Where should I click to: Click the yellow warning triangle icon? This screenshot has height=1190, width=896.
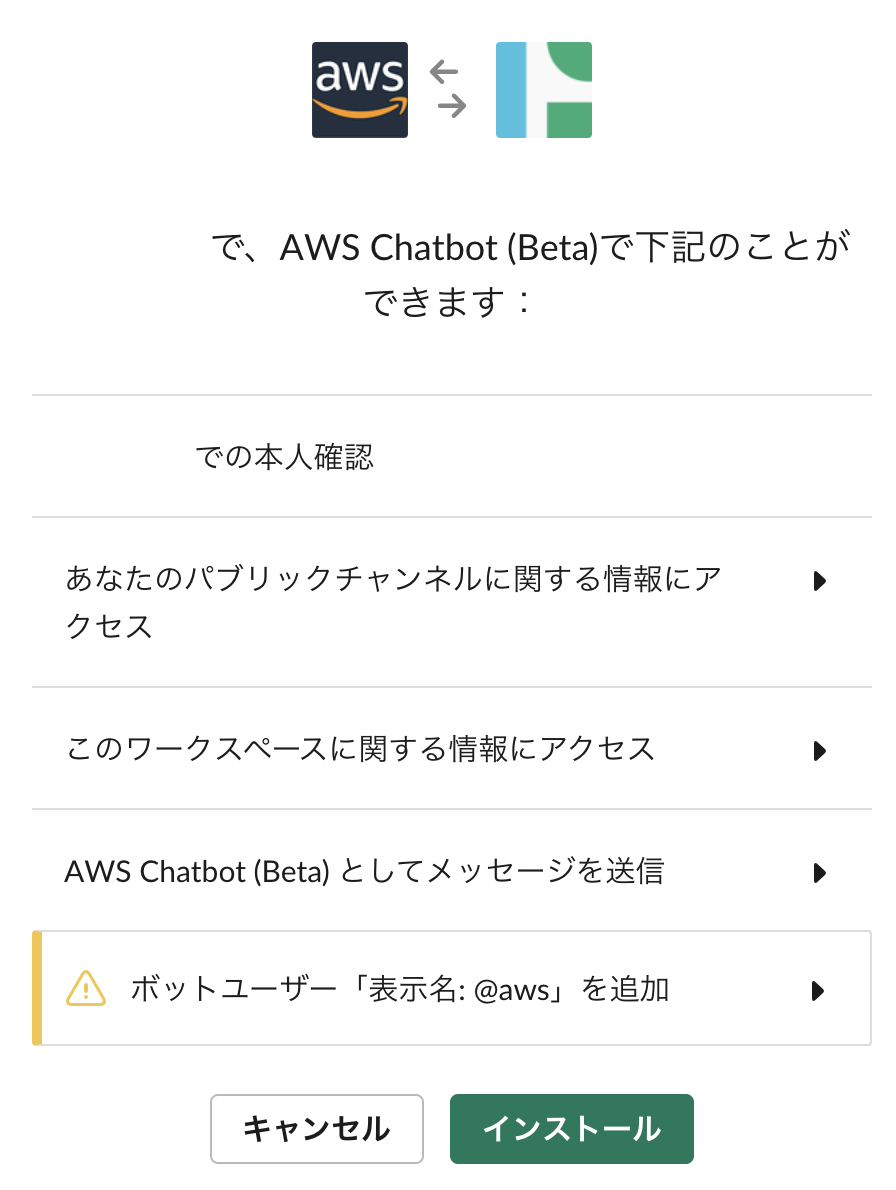[x=86, y=990]
